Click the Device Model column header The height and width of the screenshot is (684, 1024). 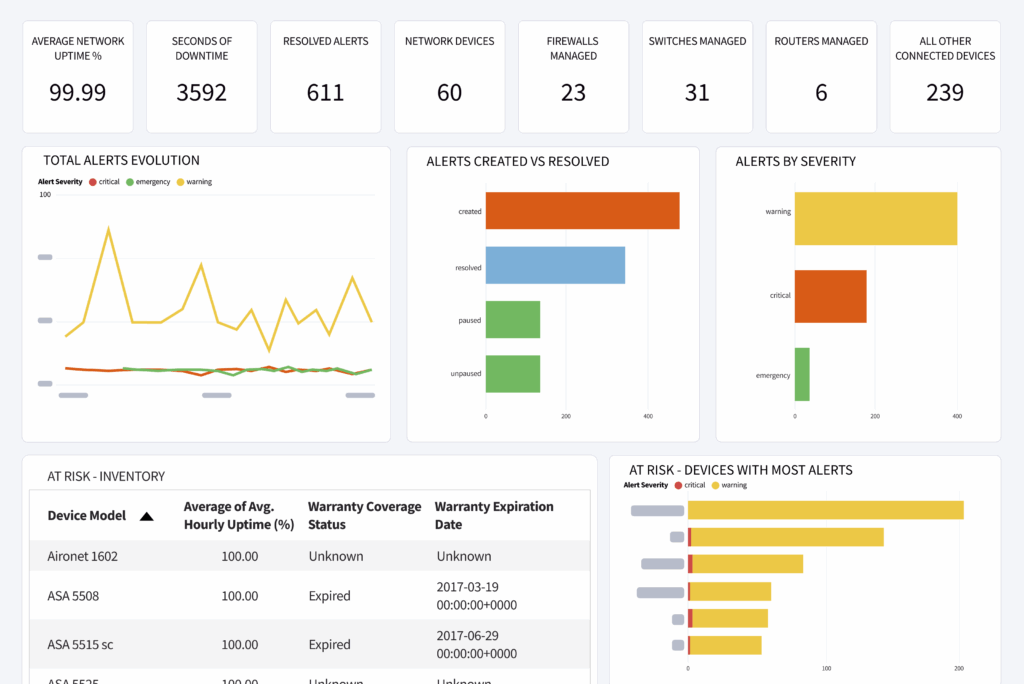[x=87, y=515]
